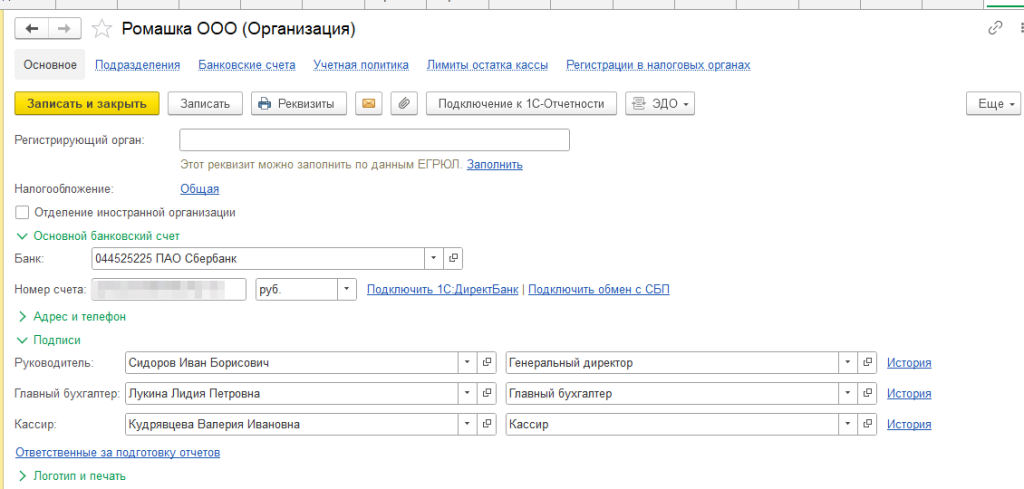
Task: Click Подключить 1С:ДиректБанк link
Action: [x=443, y=289]
